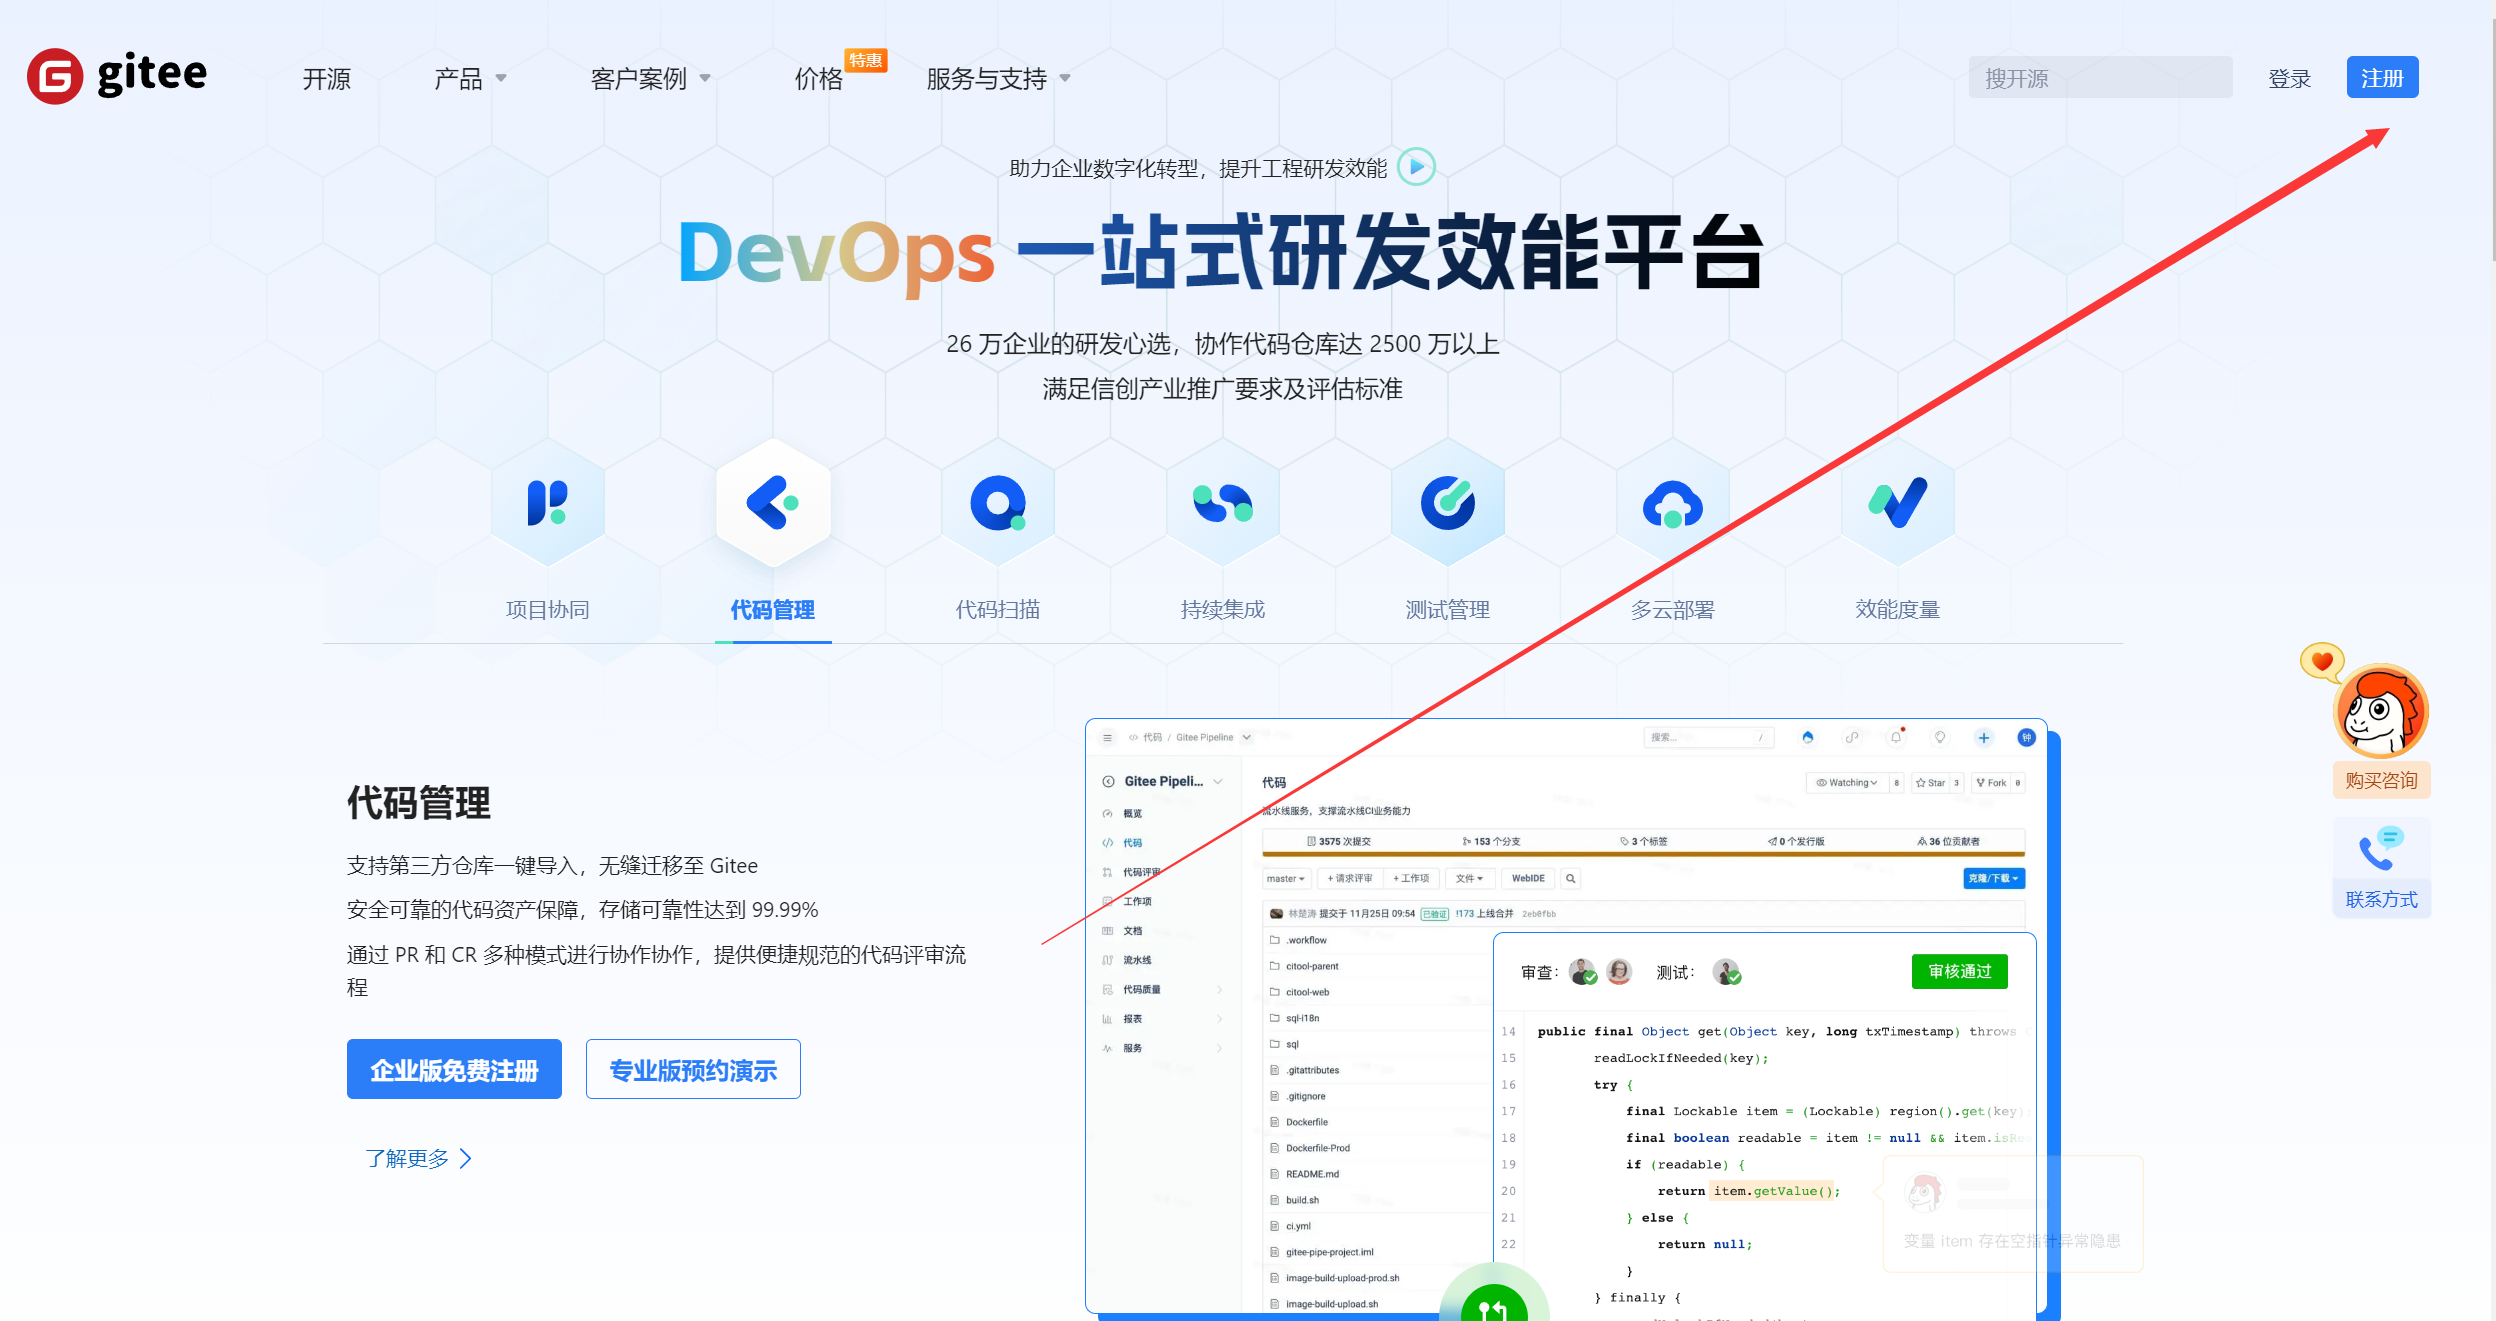Image resolution: width=2496 pixels, height=1321 pixels.
Task: Switch to the 持续集成 tab label
Action: (1222, 610)
